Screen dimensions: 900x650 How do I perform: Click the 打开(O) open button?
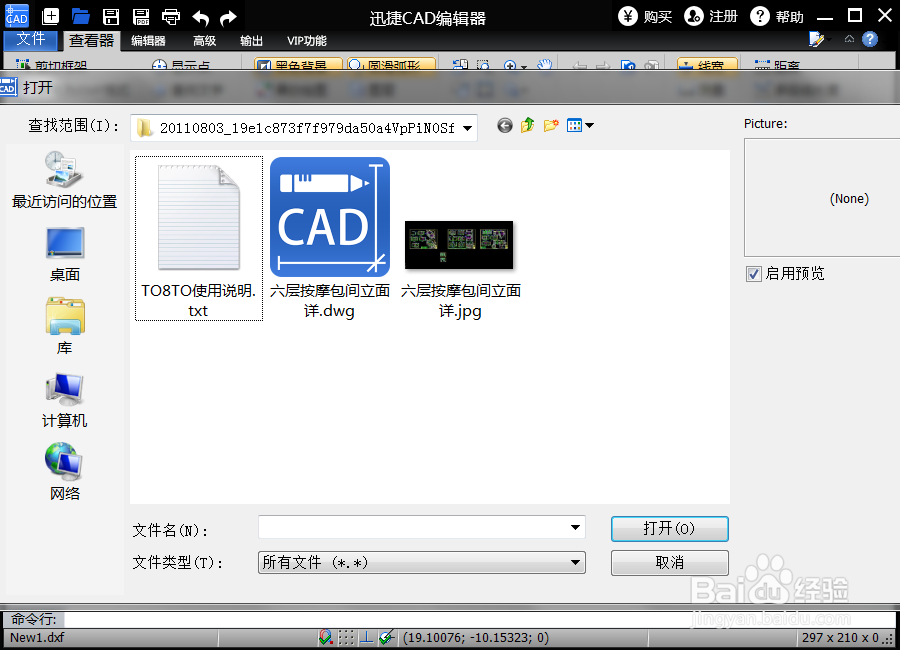pyautogui.click(x=669, y=529)
